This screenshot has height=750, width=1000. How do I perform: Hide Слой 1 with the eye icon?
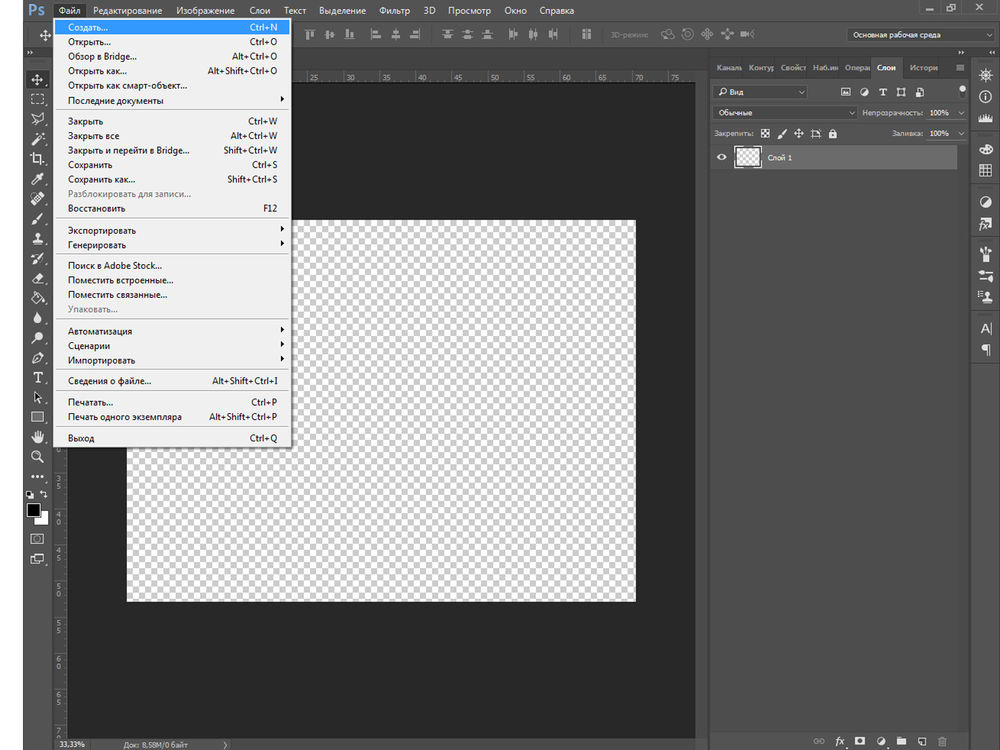722,157
